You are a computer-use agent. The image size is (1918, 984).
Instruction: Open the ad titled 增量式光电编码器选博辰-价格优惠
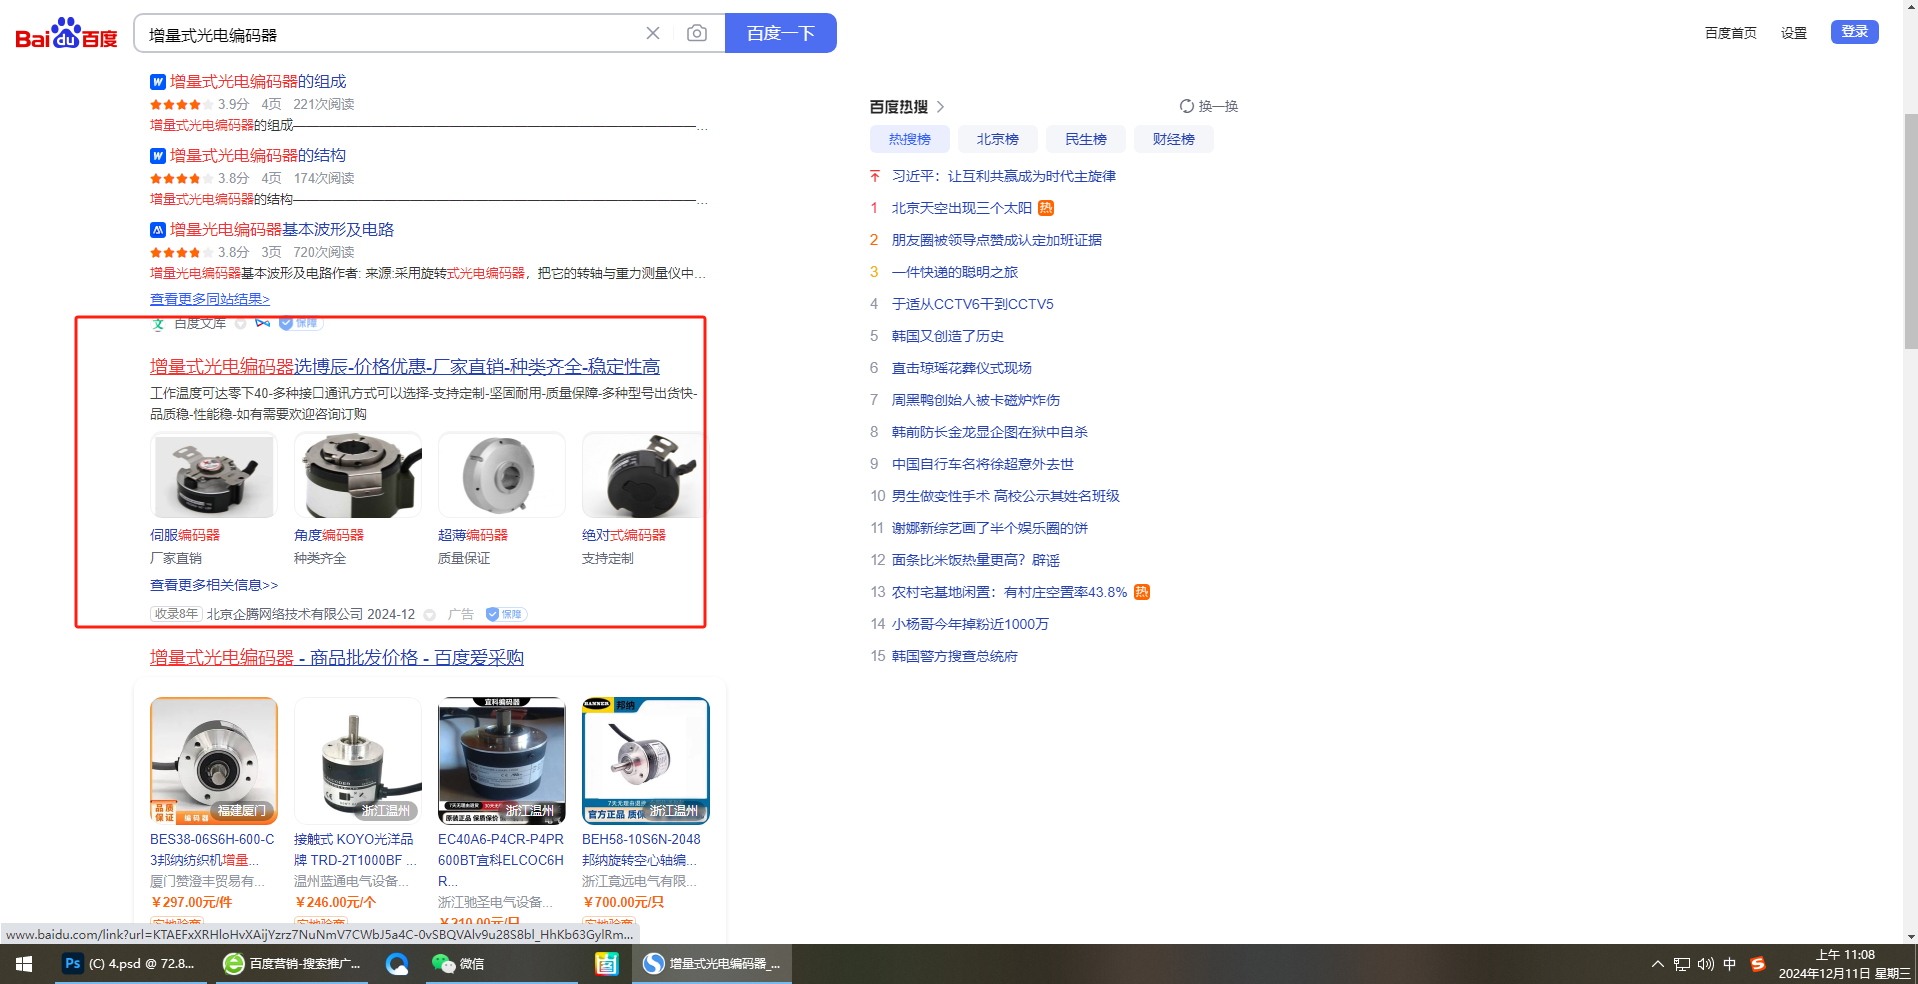point(405,367)
